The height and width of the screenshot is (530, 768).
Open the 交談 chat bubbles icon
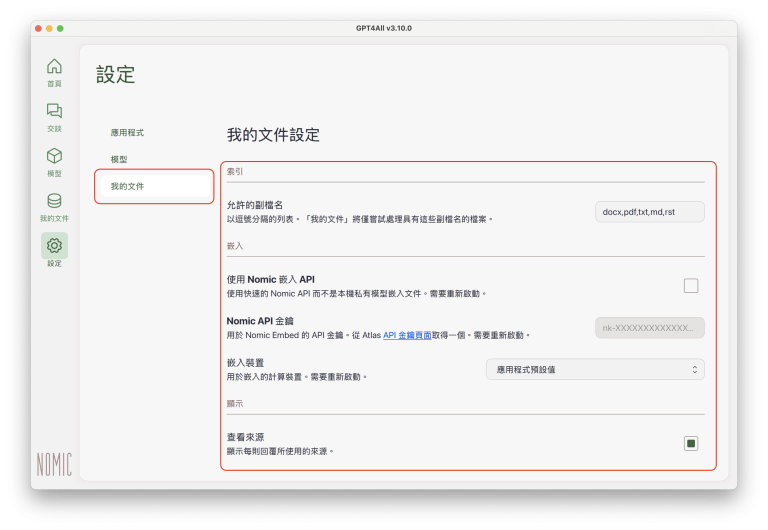(54, 112)
